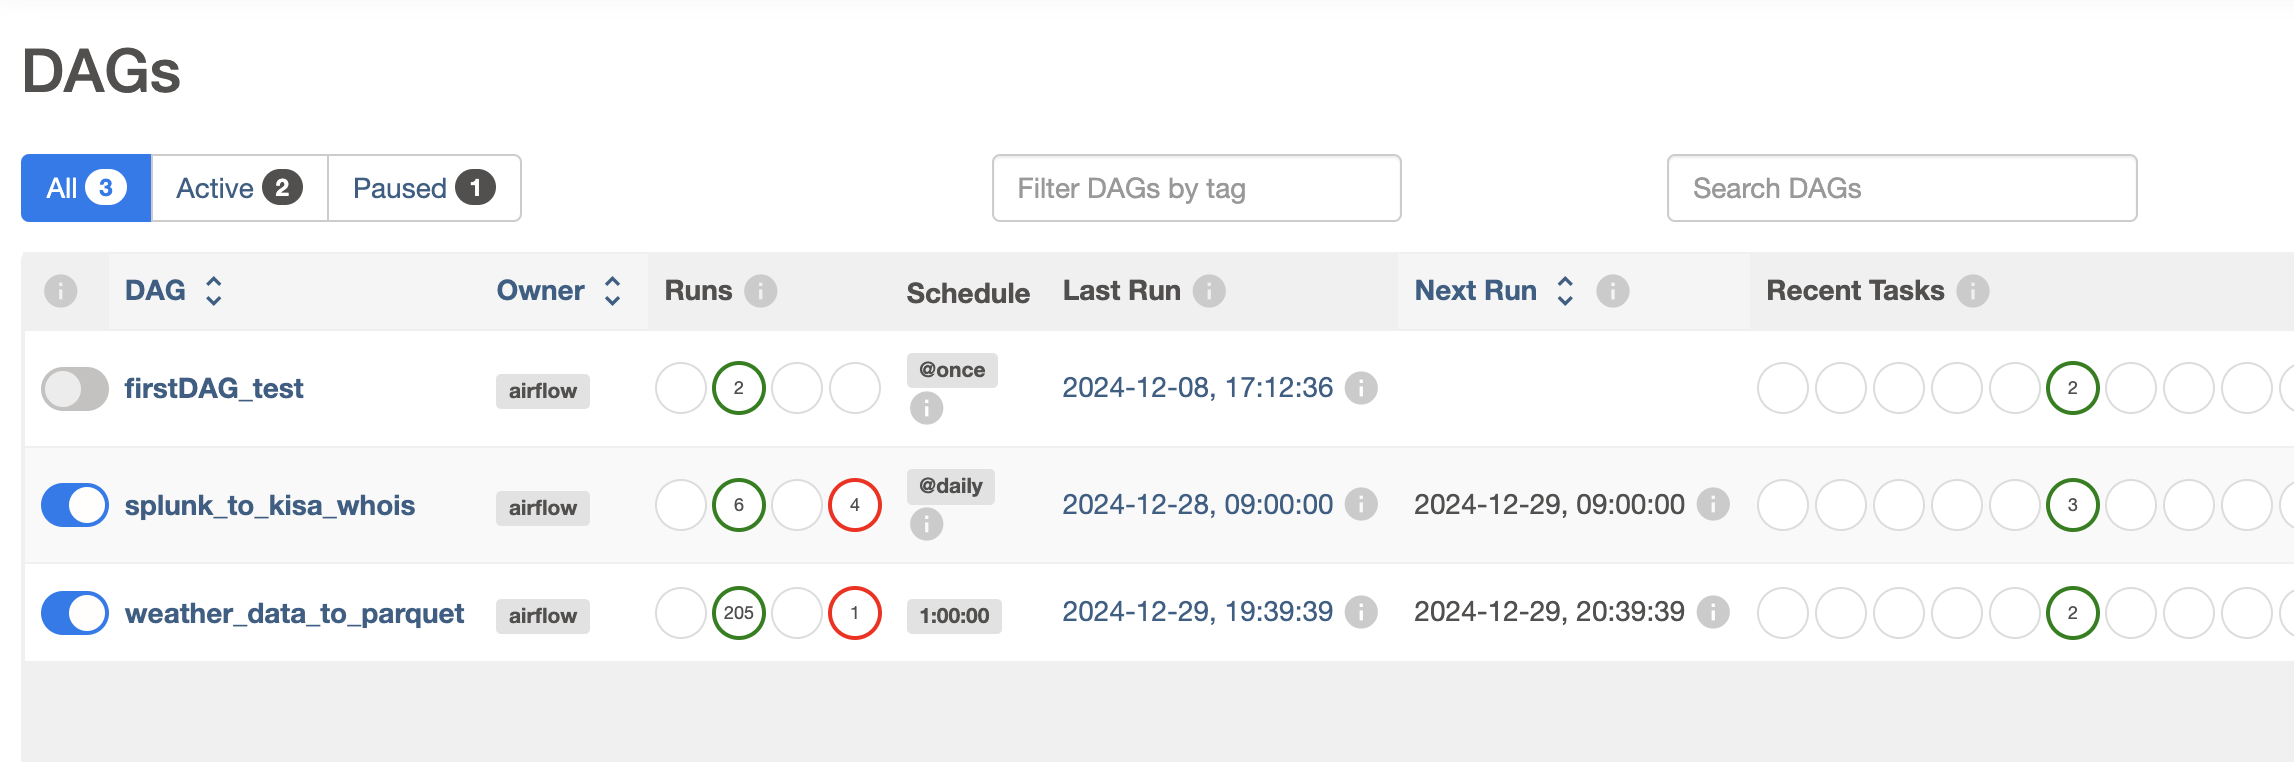Sort table by Owner column arrows

612,291
